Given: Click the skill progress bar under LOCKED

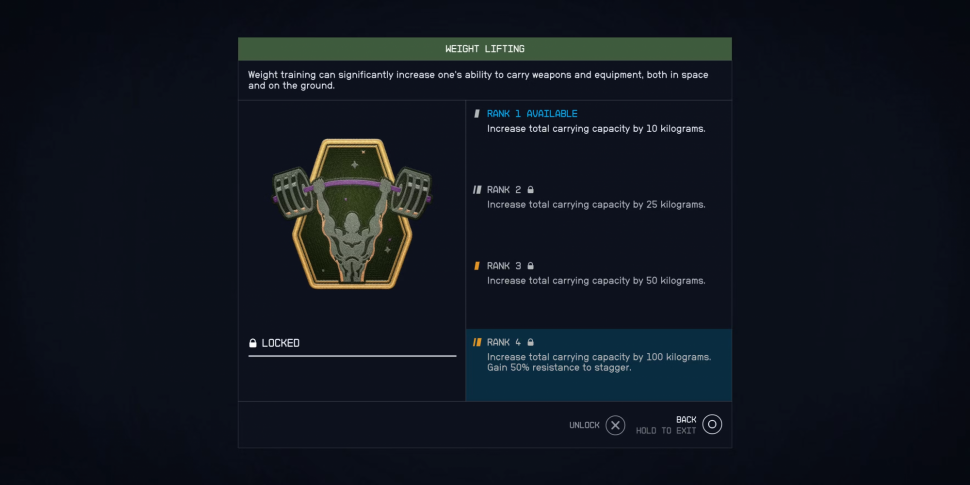Looking at the screenshot, I should pyautogui.click(x=352, y=356).
